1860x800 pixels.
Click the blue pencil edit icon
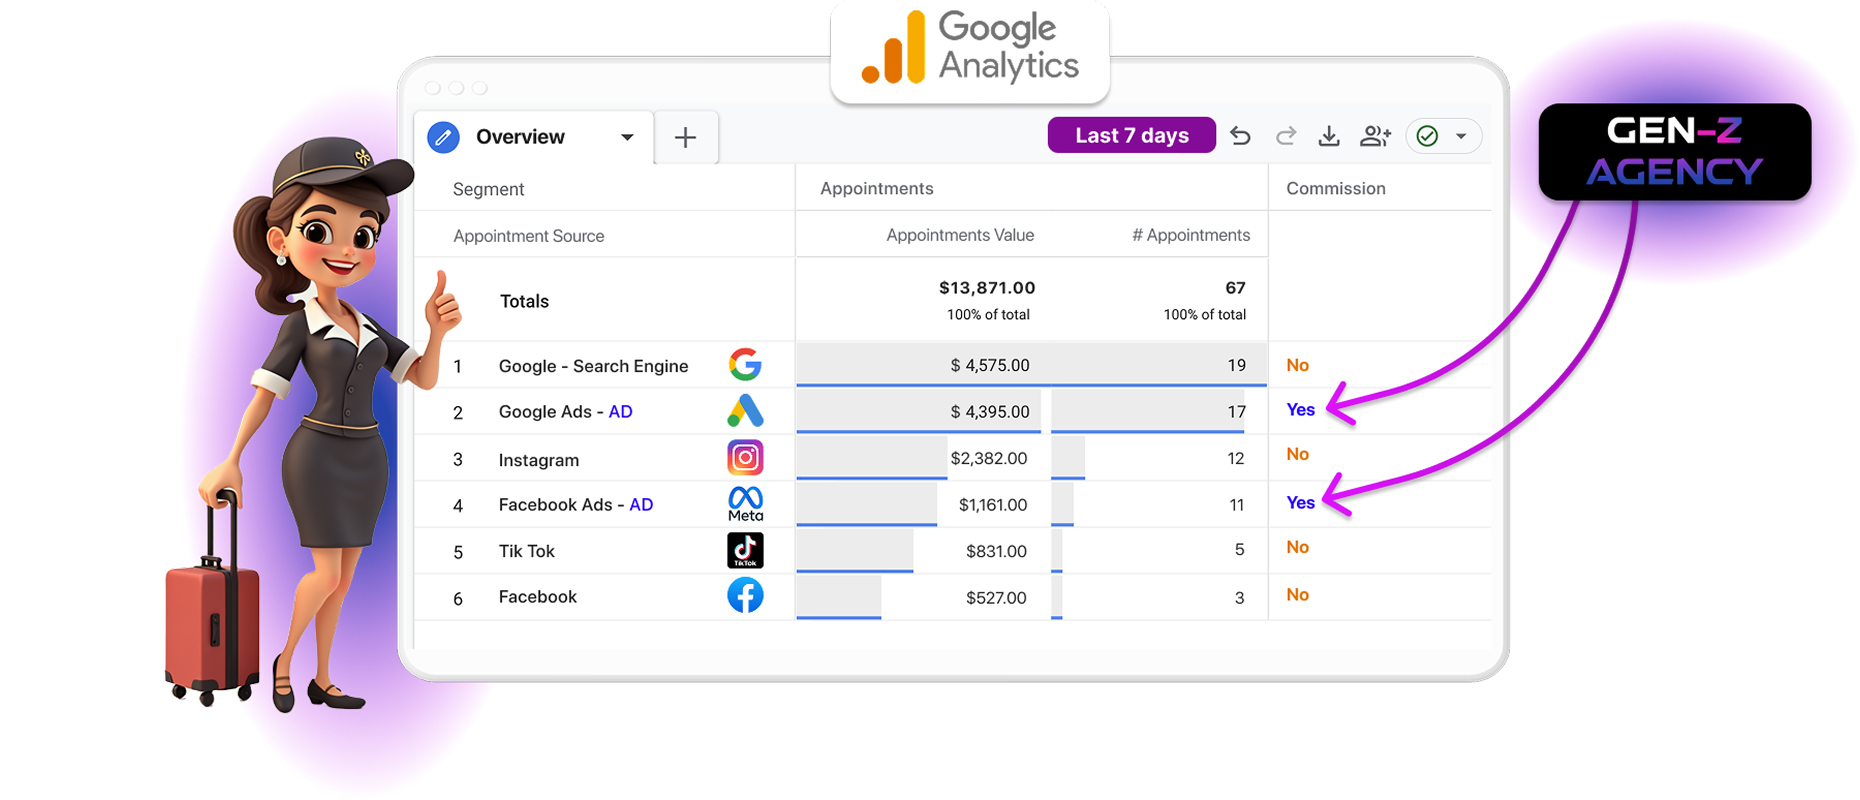(x=443, y=137)
